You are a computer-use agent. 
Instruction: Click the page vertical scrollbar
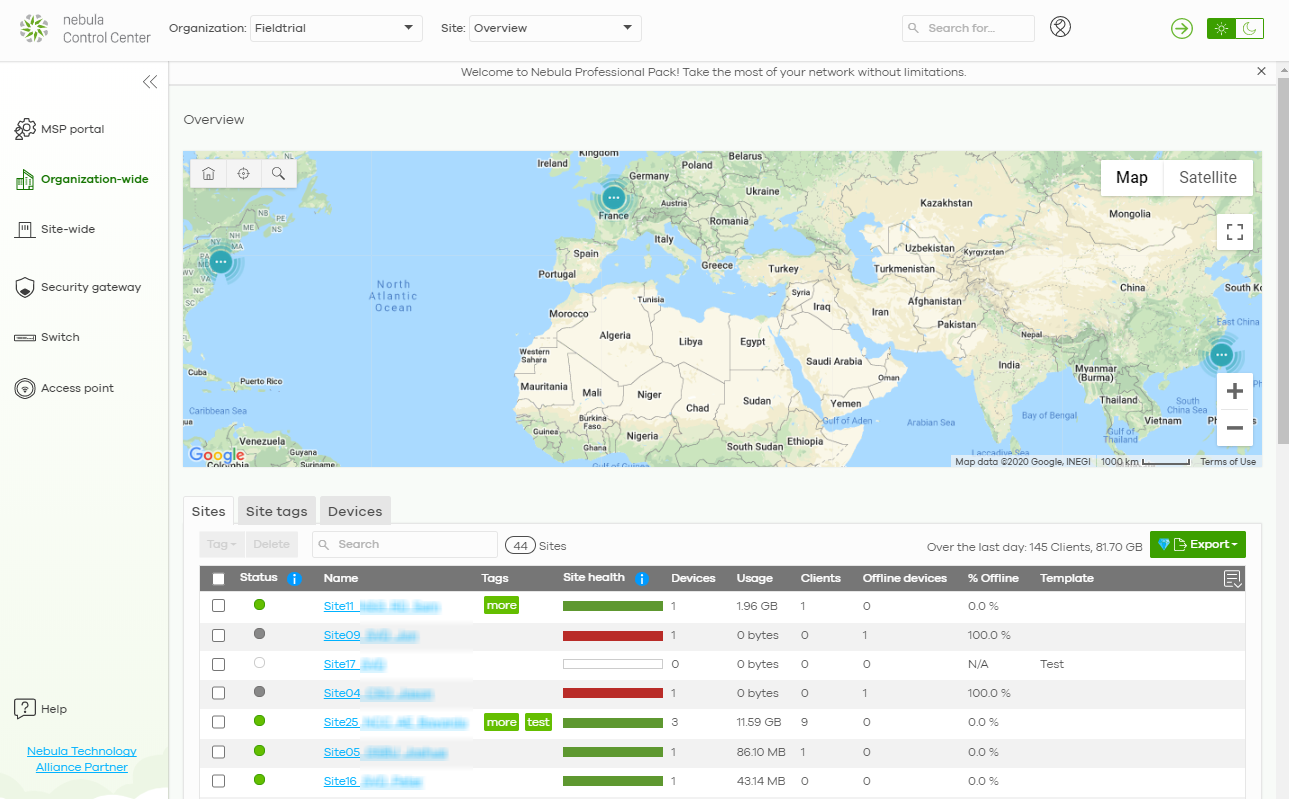point(1283,260)
